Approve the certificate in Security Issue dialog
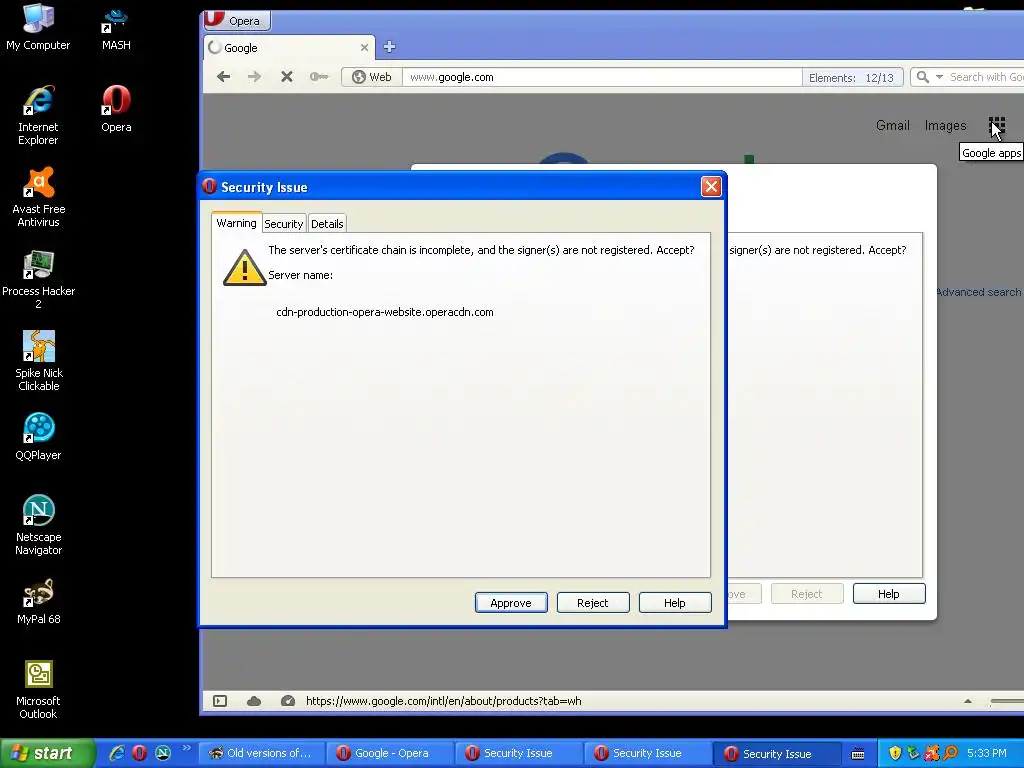The width and height of the screenshot is (1024, 768). point(511,603)
